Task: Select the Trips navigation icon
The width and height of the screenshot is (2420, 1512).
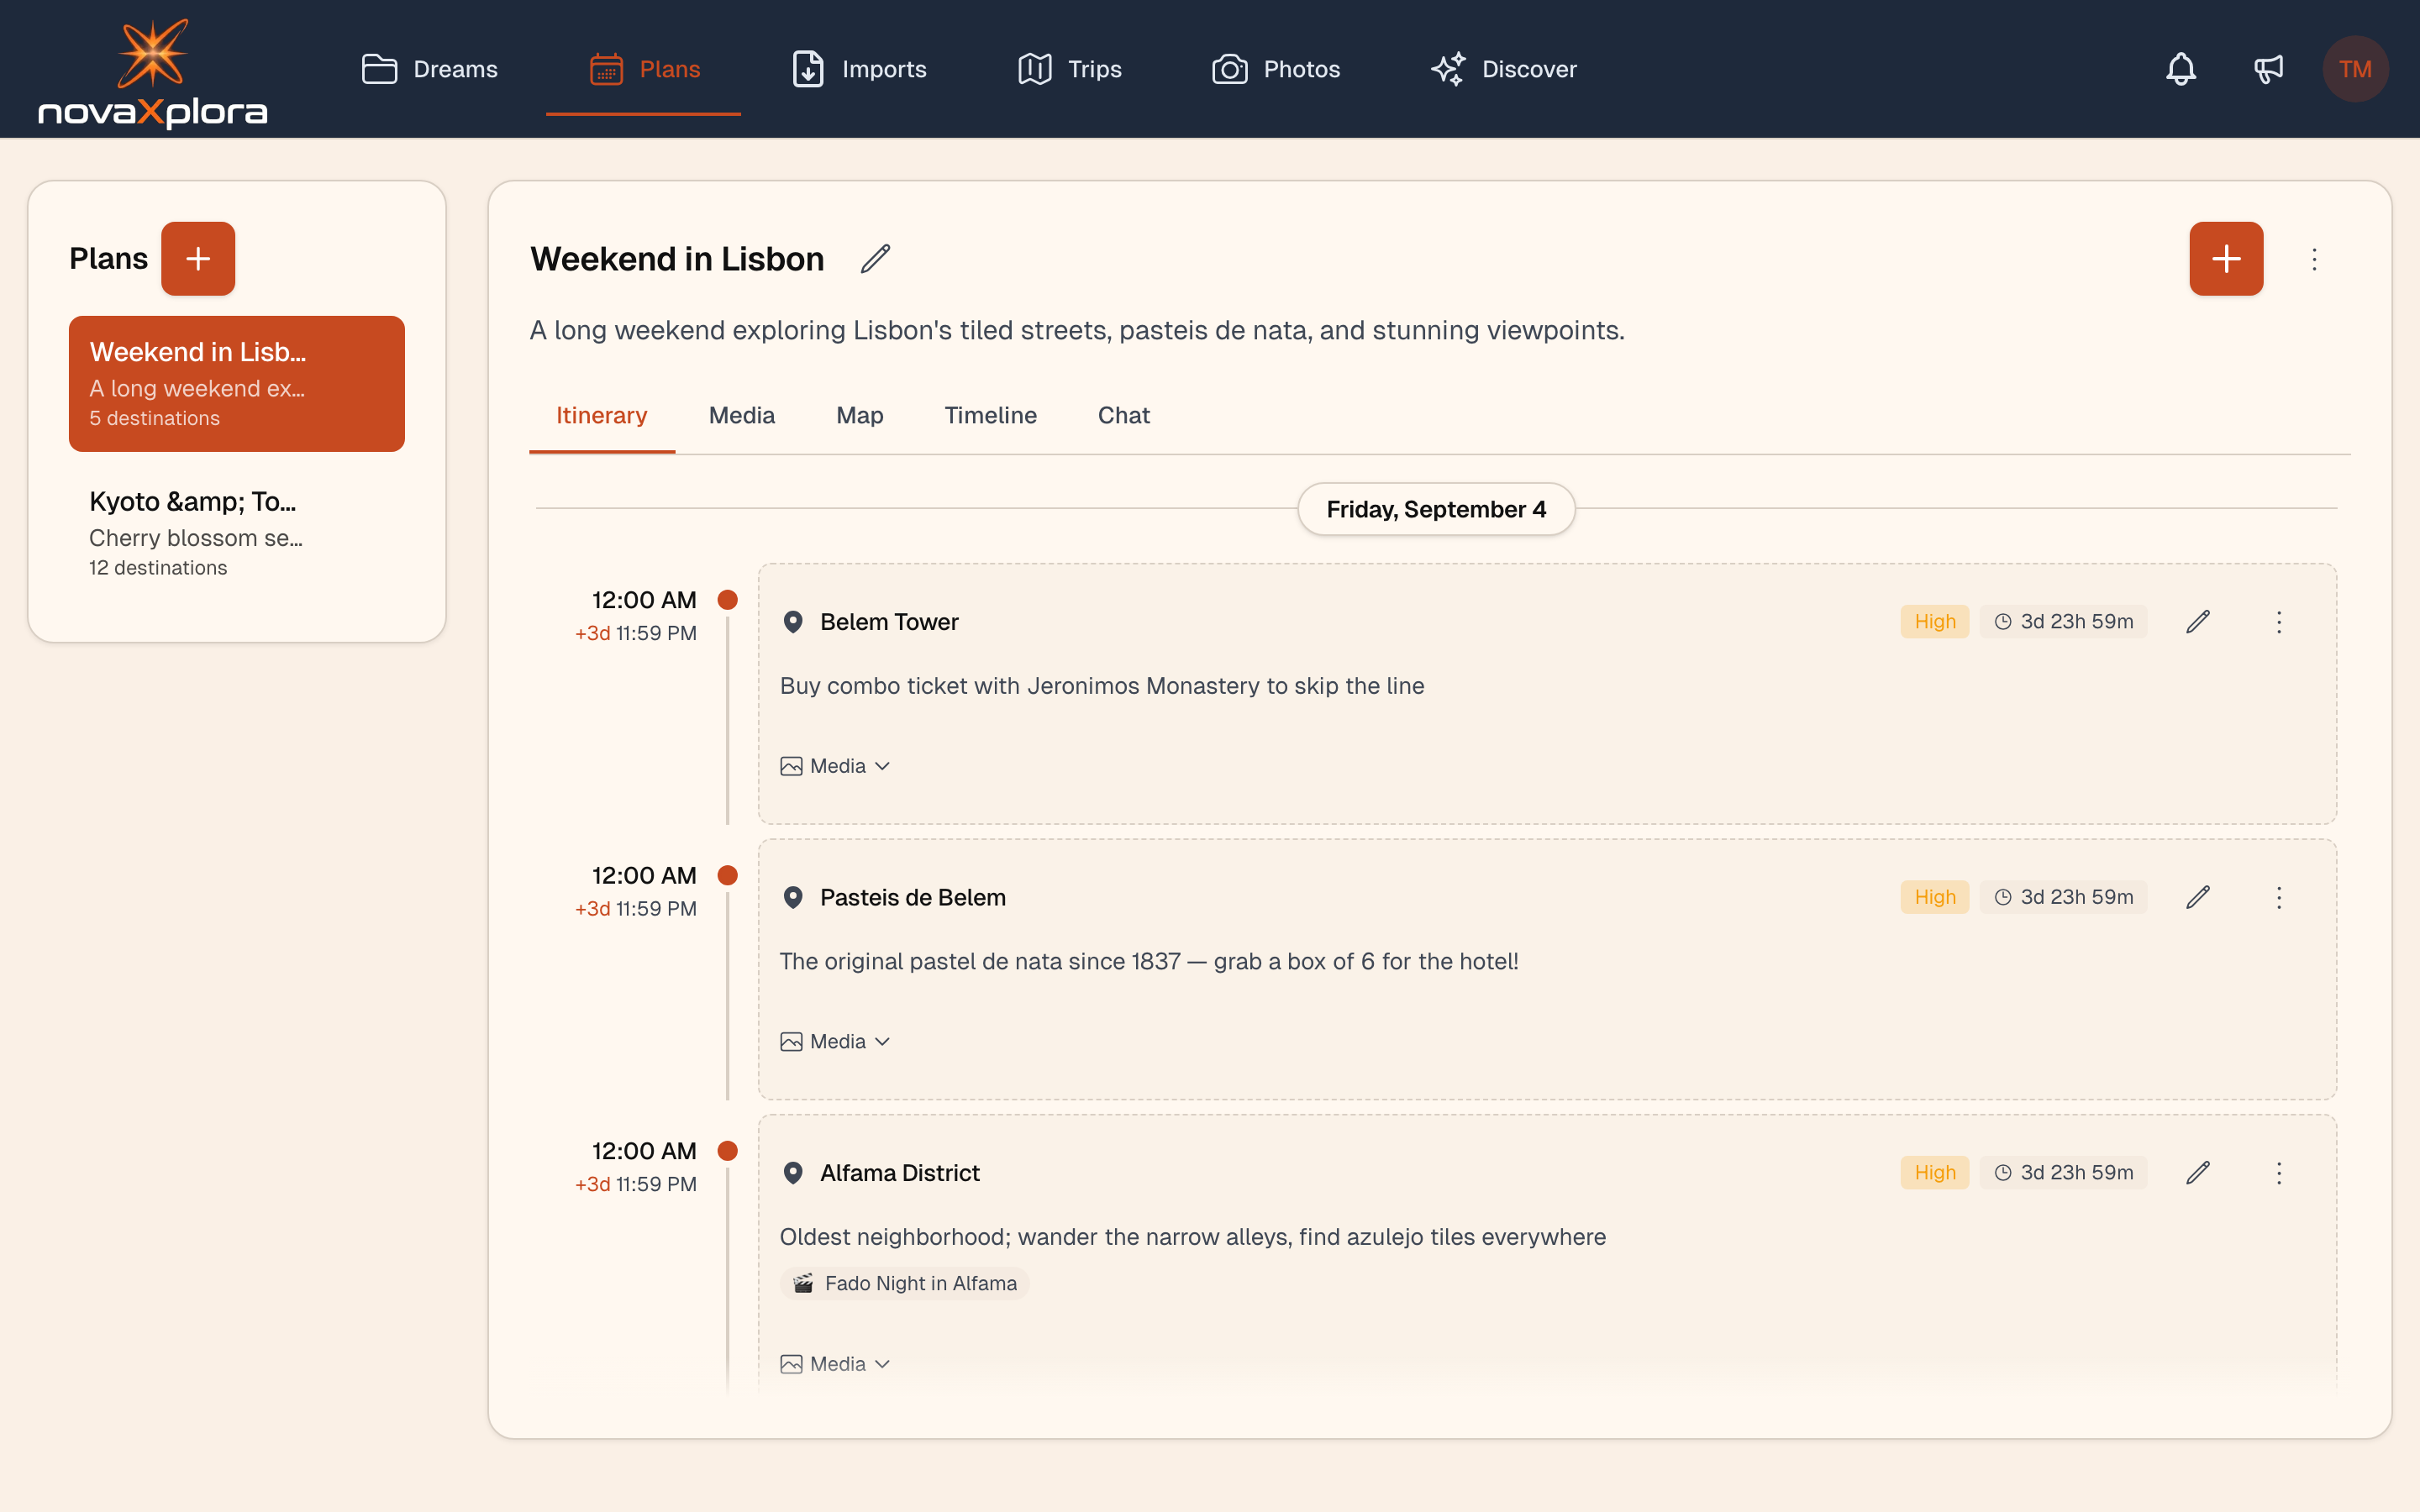Action: [x=1035, y=69]
